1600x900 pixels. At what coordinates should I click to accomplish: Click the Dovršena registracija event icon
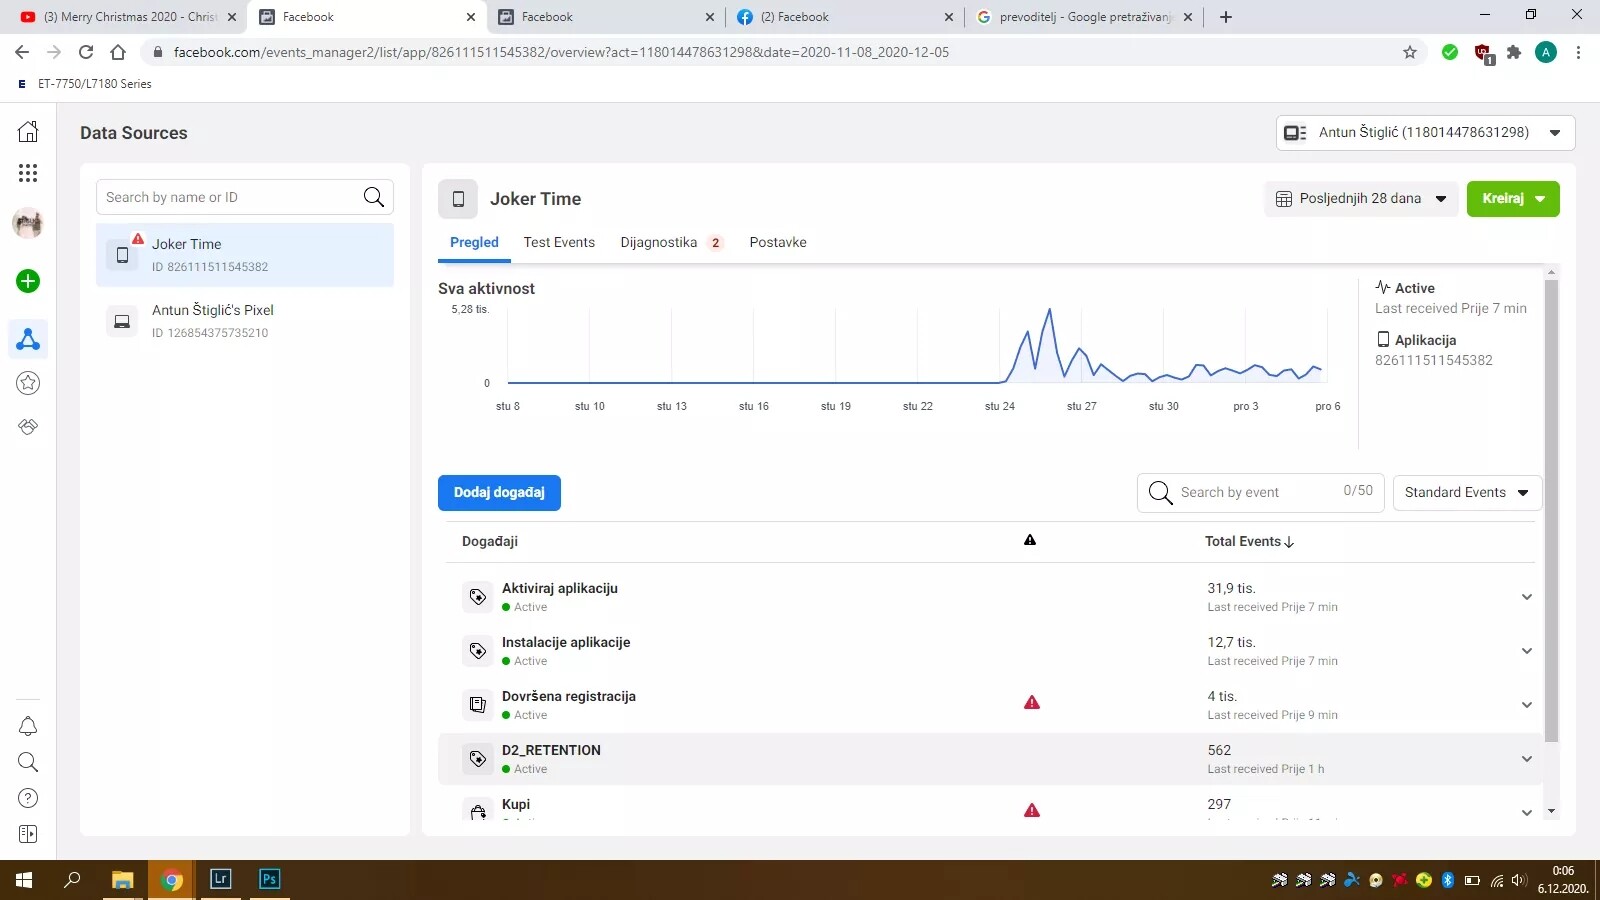478,705
